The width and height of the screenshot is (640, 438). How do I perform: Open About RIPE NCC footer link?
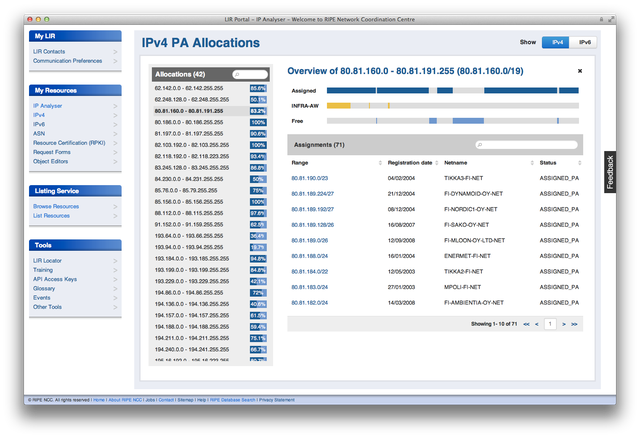[x=125, y=400]
